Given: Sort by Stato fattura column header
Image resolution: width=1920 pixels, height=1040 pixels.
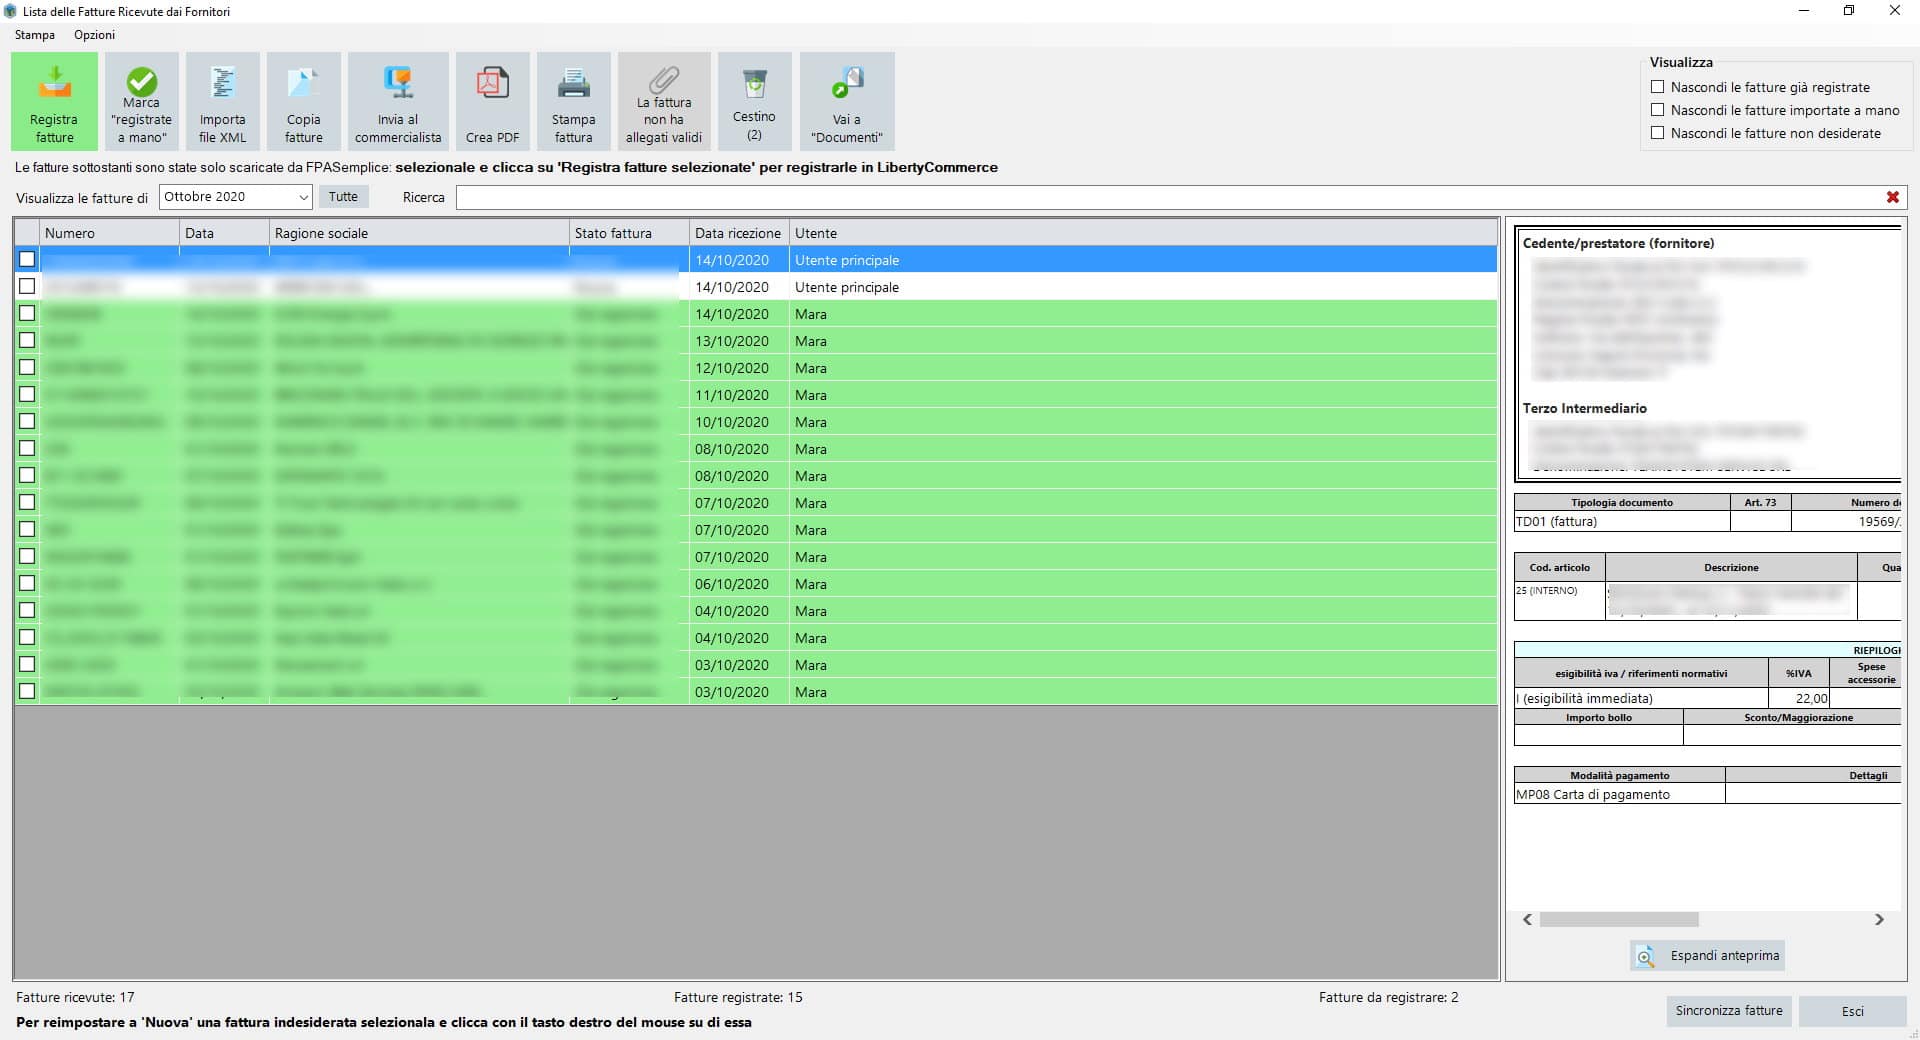Looking at the screenshot, I should tap(629, 233).
